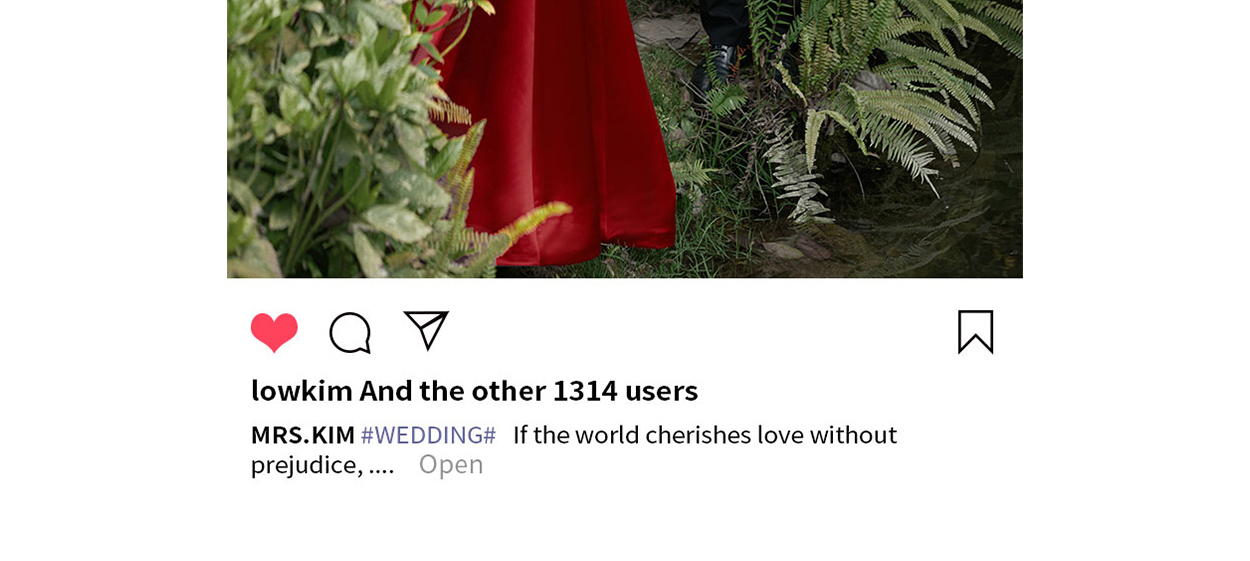Expand the caption with the Open link
1250x561 pixels.
pos(451,464)
